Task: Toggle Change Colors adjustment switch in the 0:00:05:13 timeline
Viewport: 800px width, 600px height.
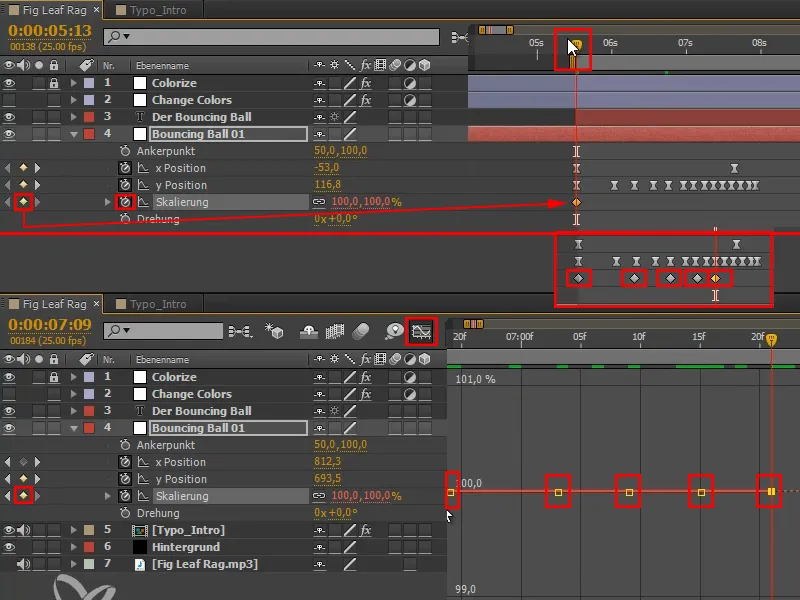Action: 410,100
